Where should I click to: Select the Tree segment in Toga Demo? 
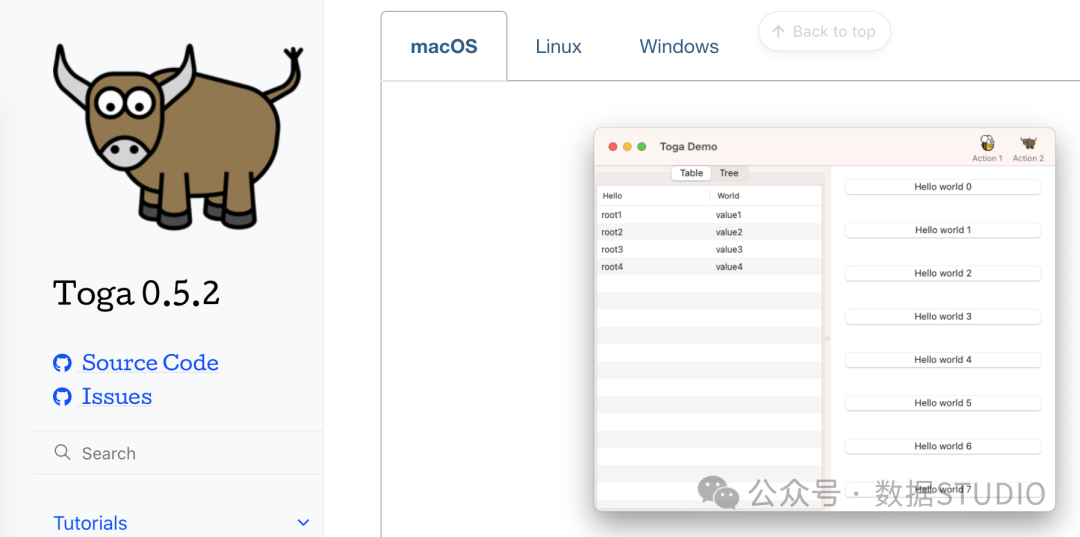[729, 173]
